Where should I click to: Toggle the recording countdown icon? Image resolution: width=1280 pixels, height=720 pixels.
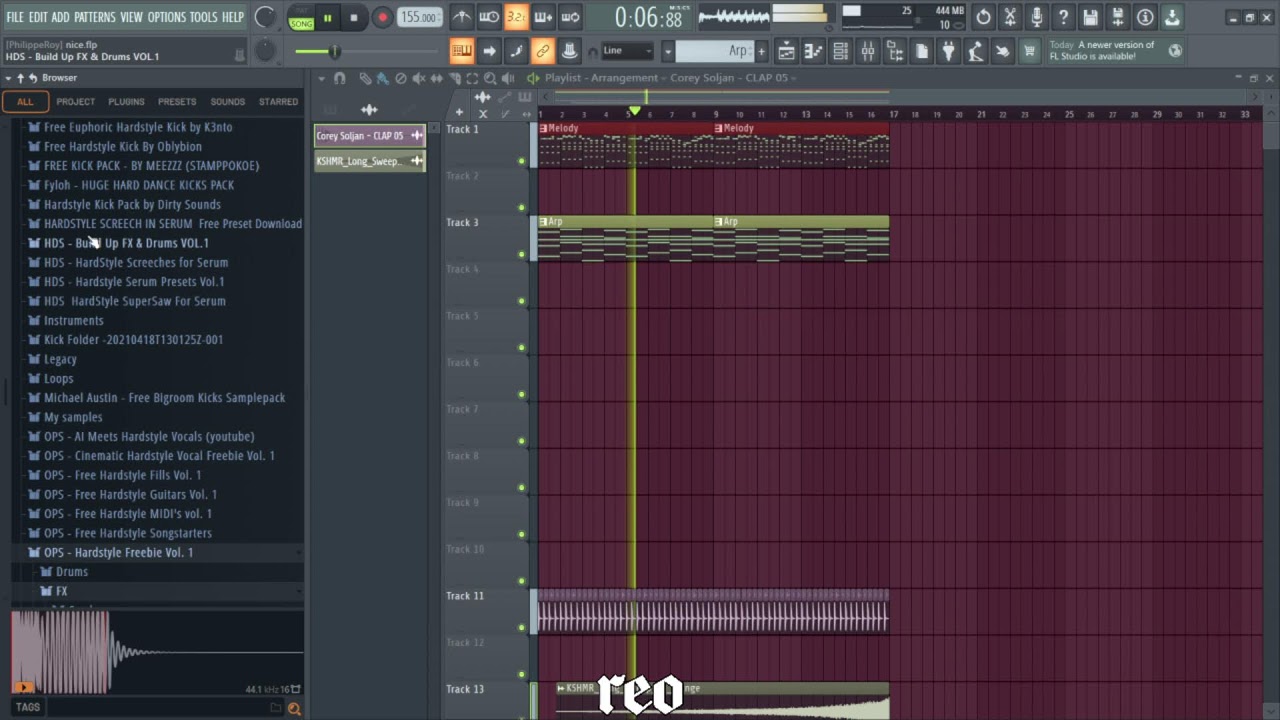(516, 17)
